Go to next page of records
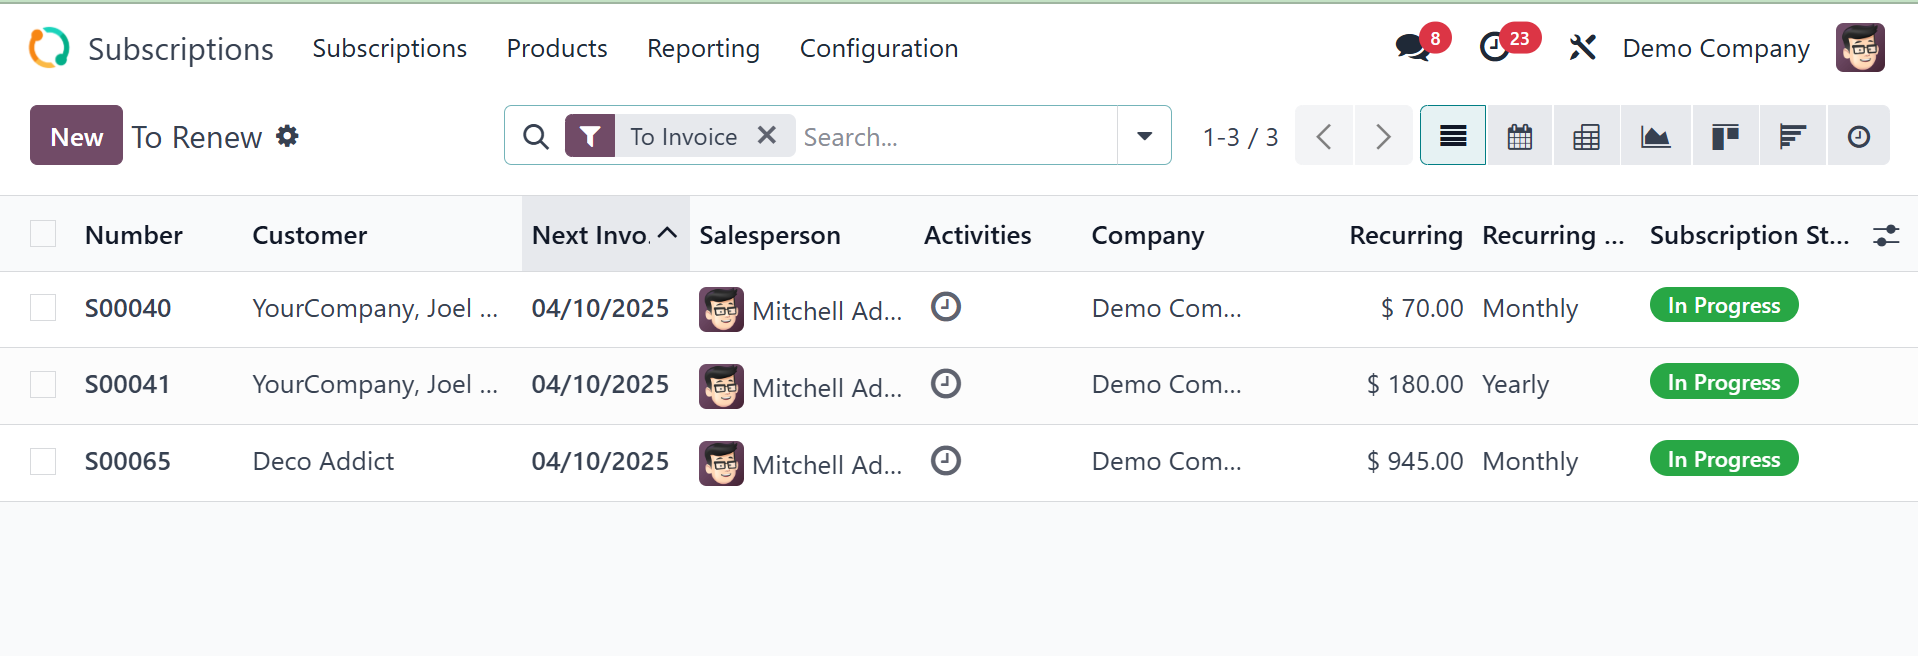Image resolution: width=1918 pixels, height=656 pixels. pyautogui.click(x=1383, y=136)
